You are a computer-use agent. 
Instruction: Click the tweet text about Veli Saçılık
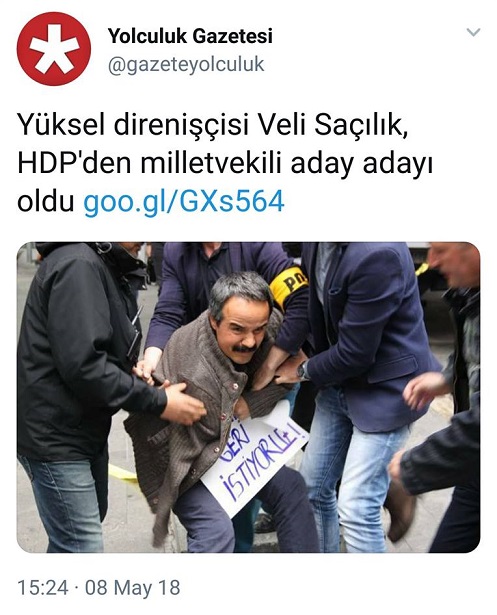coord(225,163)
